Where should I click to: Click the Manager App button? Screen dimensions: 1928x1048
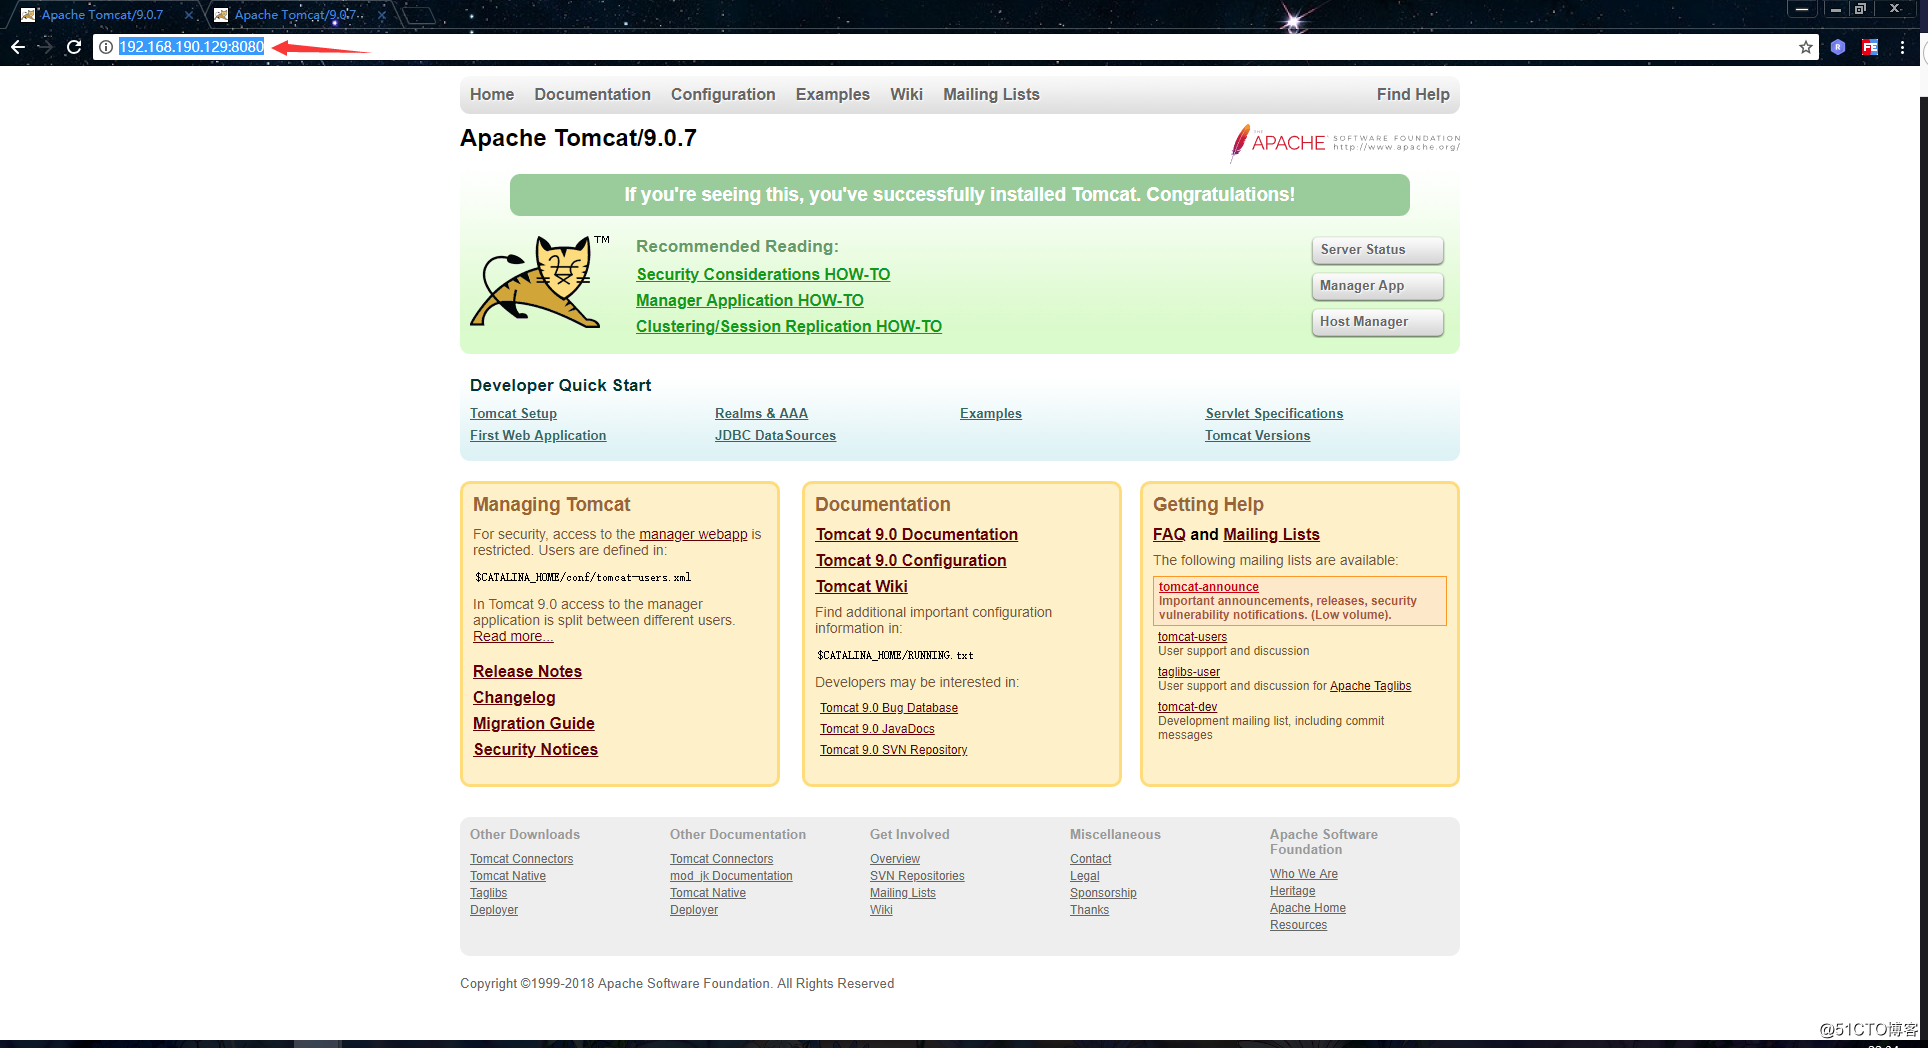coord(1377,286)
